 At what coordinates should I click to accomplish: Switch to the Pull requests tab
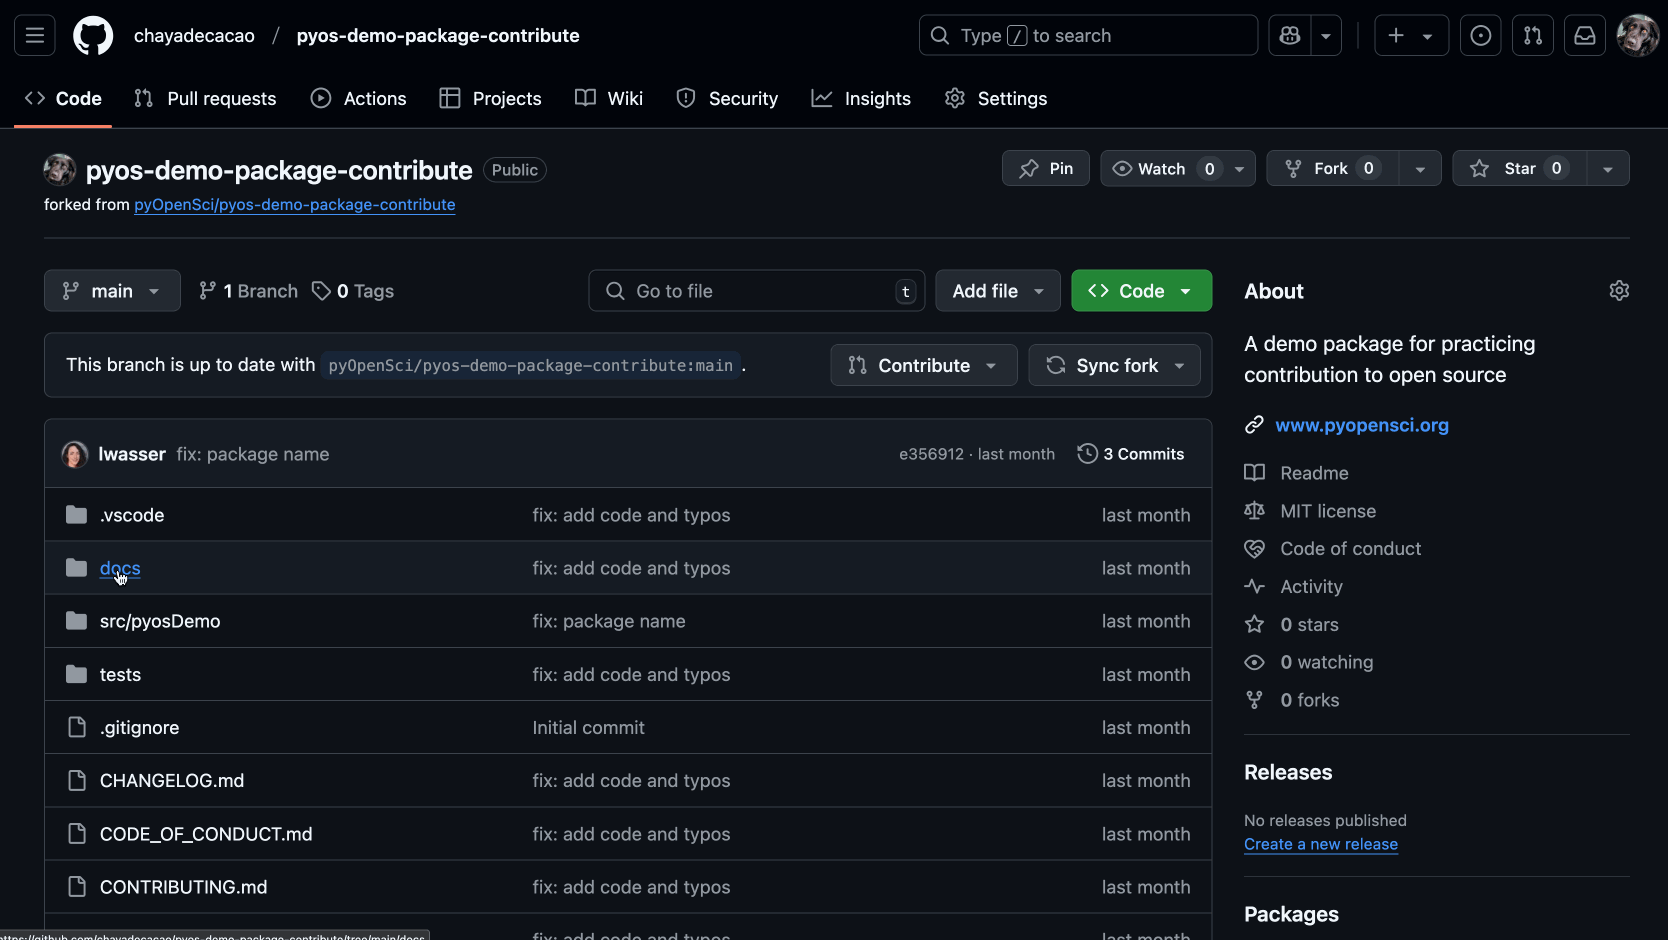coord(205,98)
